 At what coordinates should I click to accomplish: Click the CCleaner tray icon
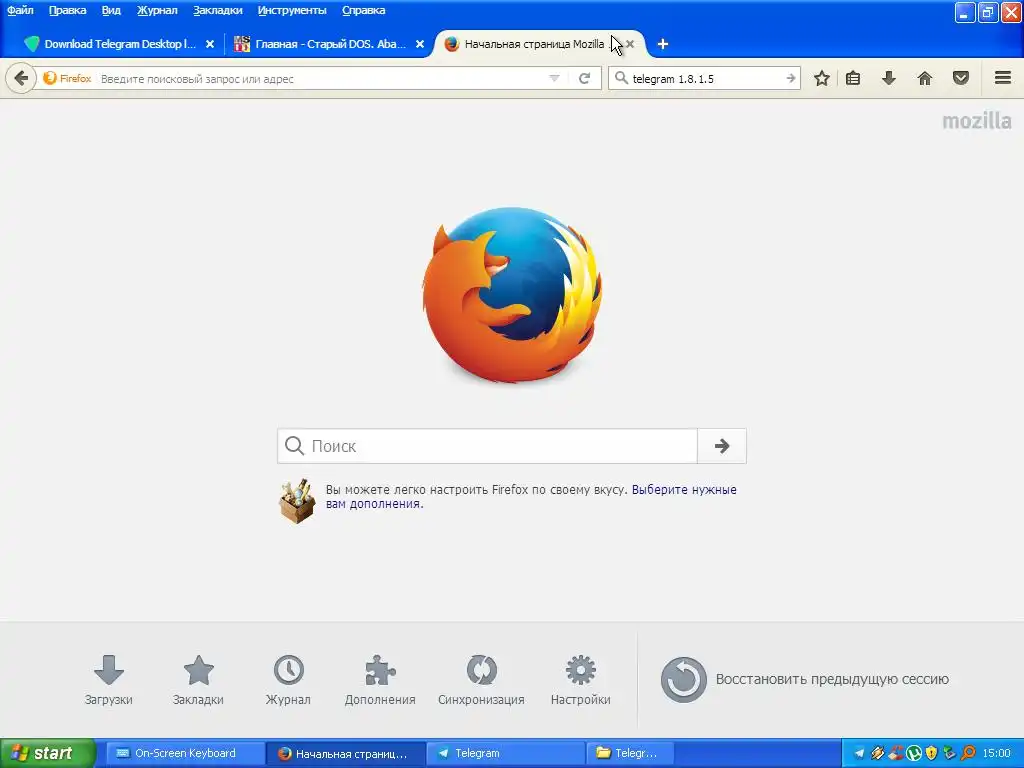(895, 753)
